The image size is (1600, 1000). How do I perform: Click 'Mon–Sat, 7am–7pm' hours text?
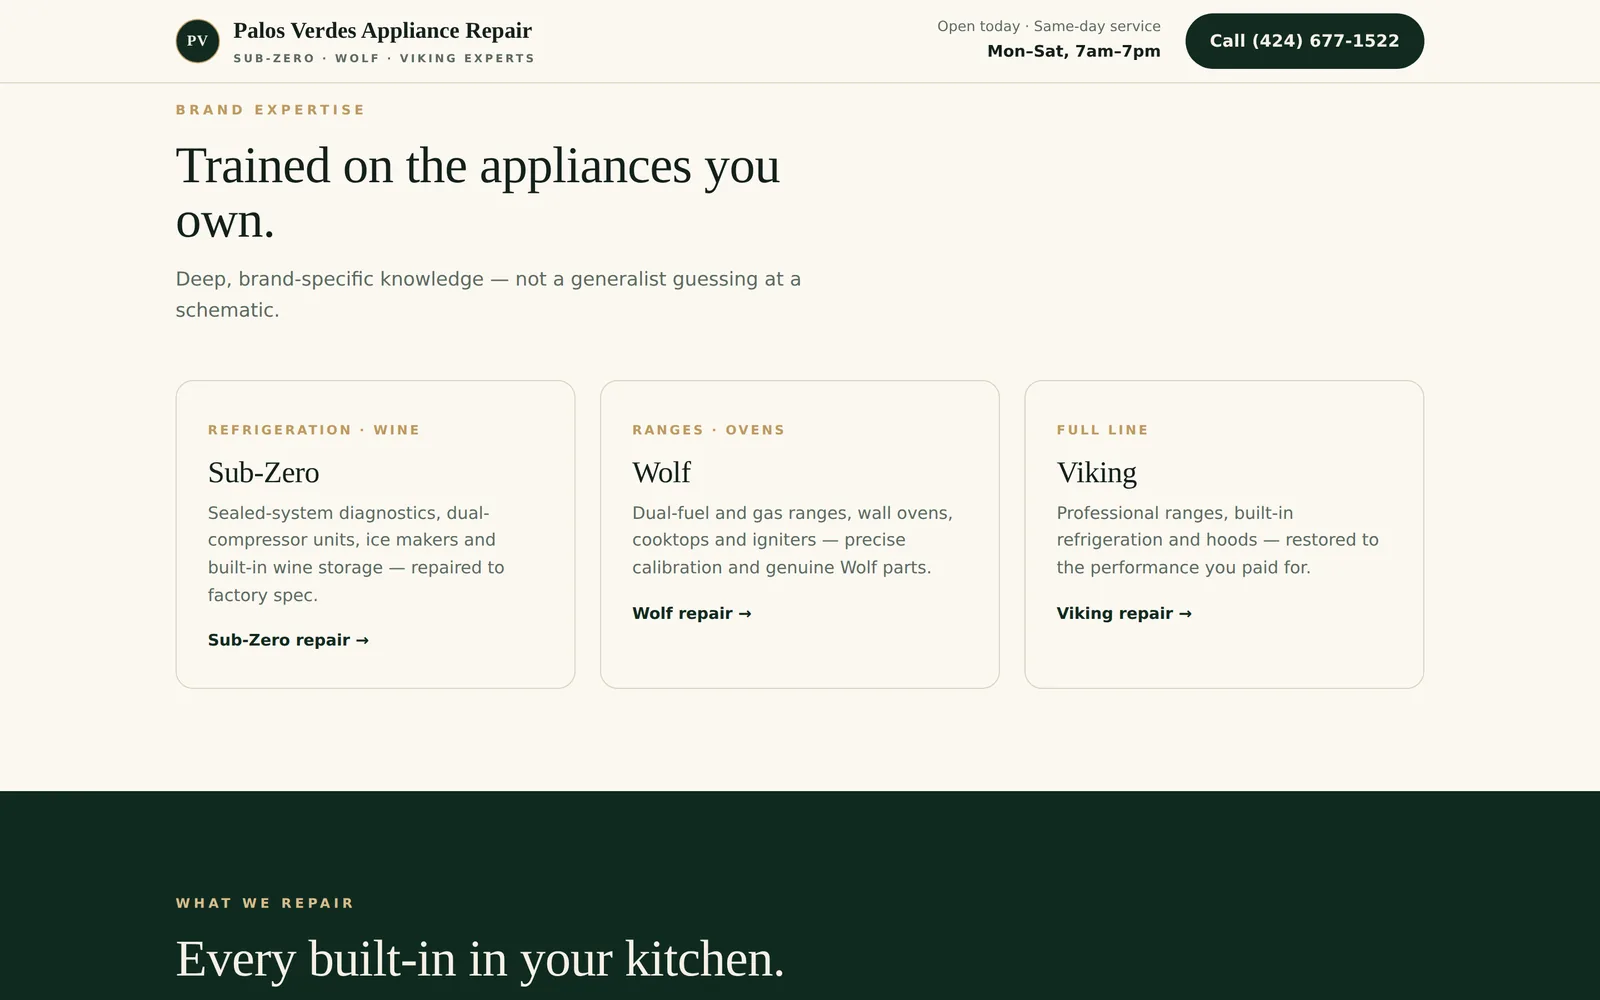tap(1074, 51)
